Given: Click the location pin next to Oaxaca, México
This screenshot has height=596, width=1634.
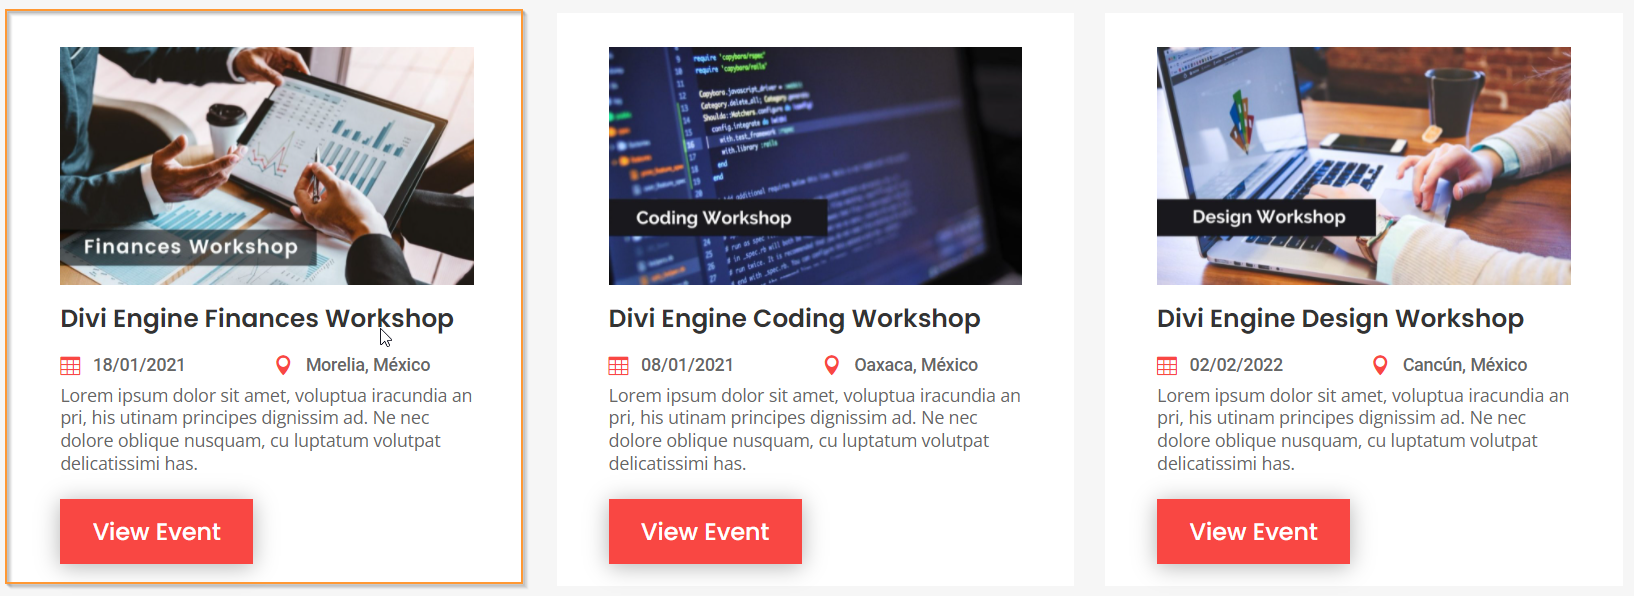Looking at the screenshot, I should 831,366.
